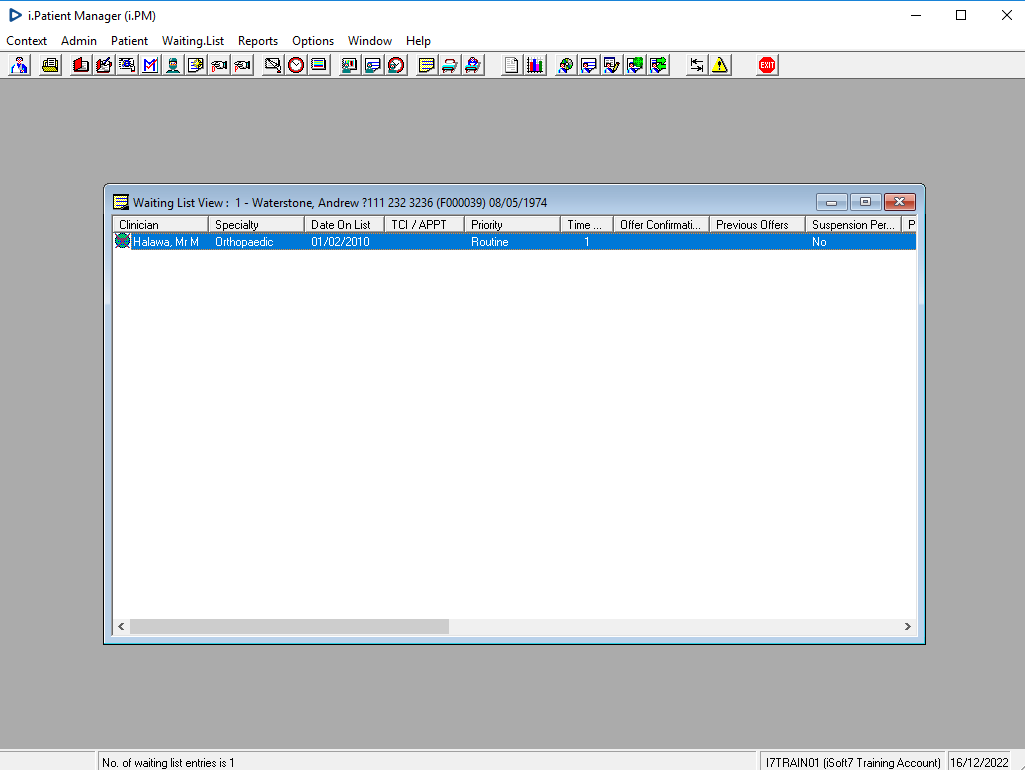Screen dimensions: 1025x770
Task: Click the person with red clock icon
Action: pos(396,65)
